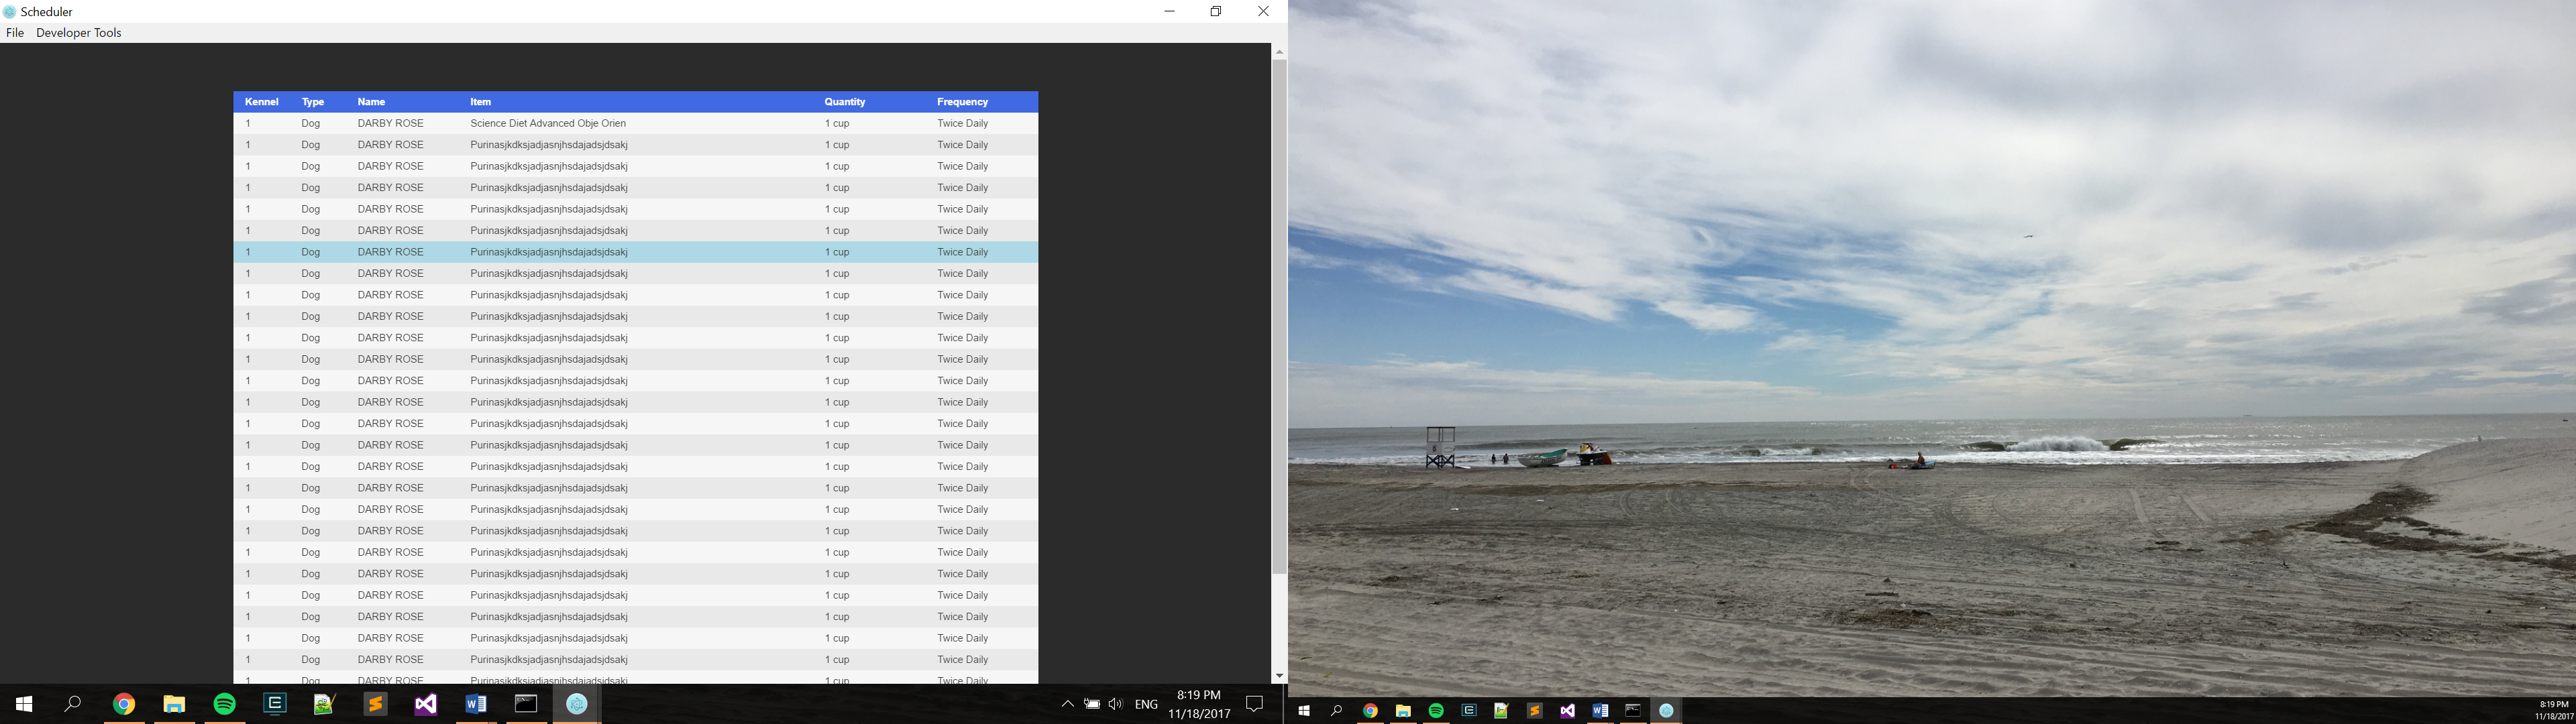
Task: Switch to Visual Studio on the larger left taskbar
Action: pyautogui.click(x=425, y=704)
